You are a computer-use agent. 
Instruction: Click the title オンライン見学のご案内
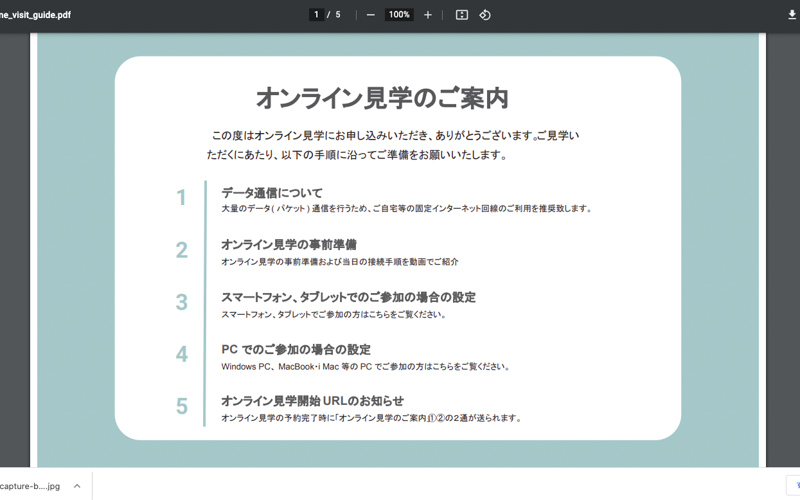[x=382, y=98]
